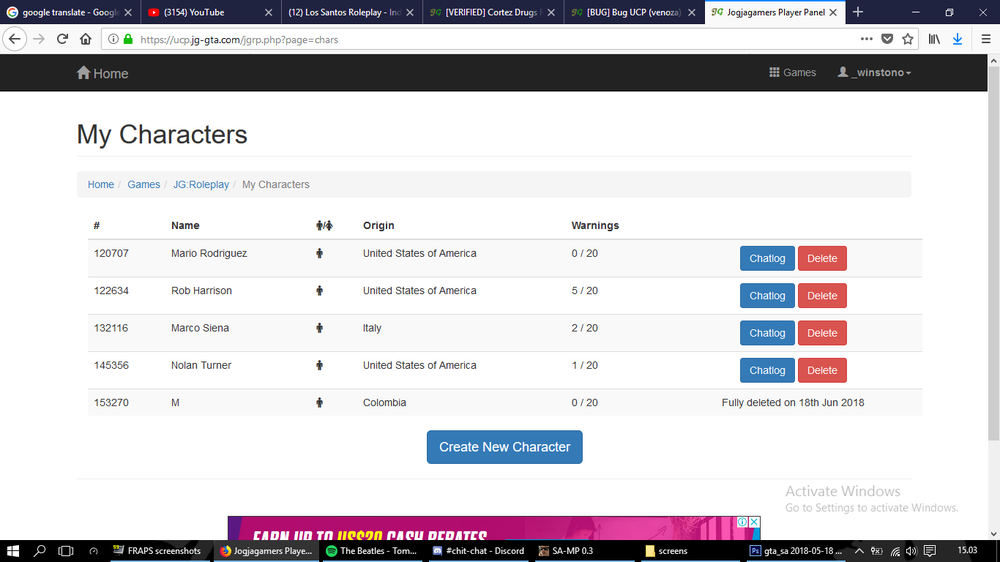Select character ID 120707 text
The height and width of the screenshot is (562, 1000).
click(x=111, y=253)
